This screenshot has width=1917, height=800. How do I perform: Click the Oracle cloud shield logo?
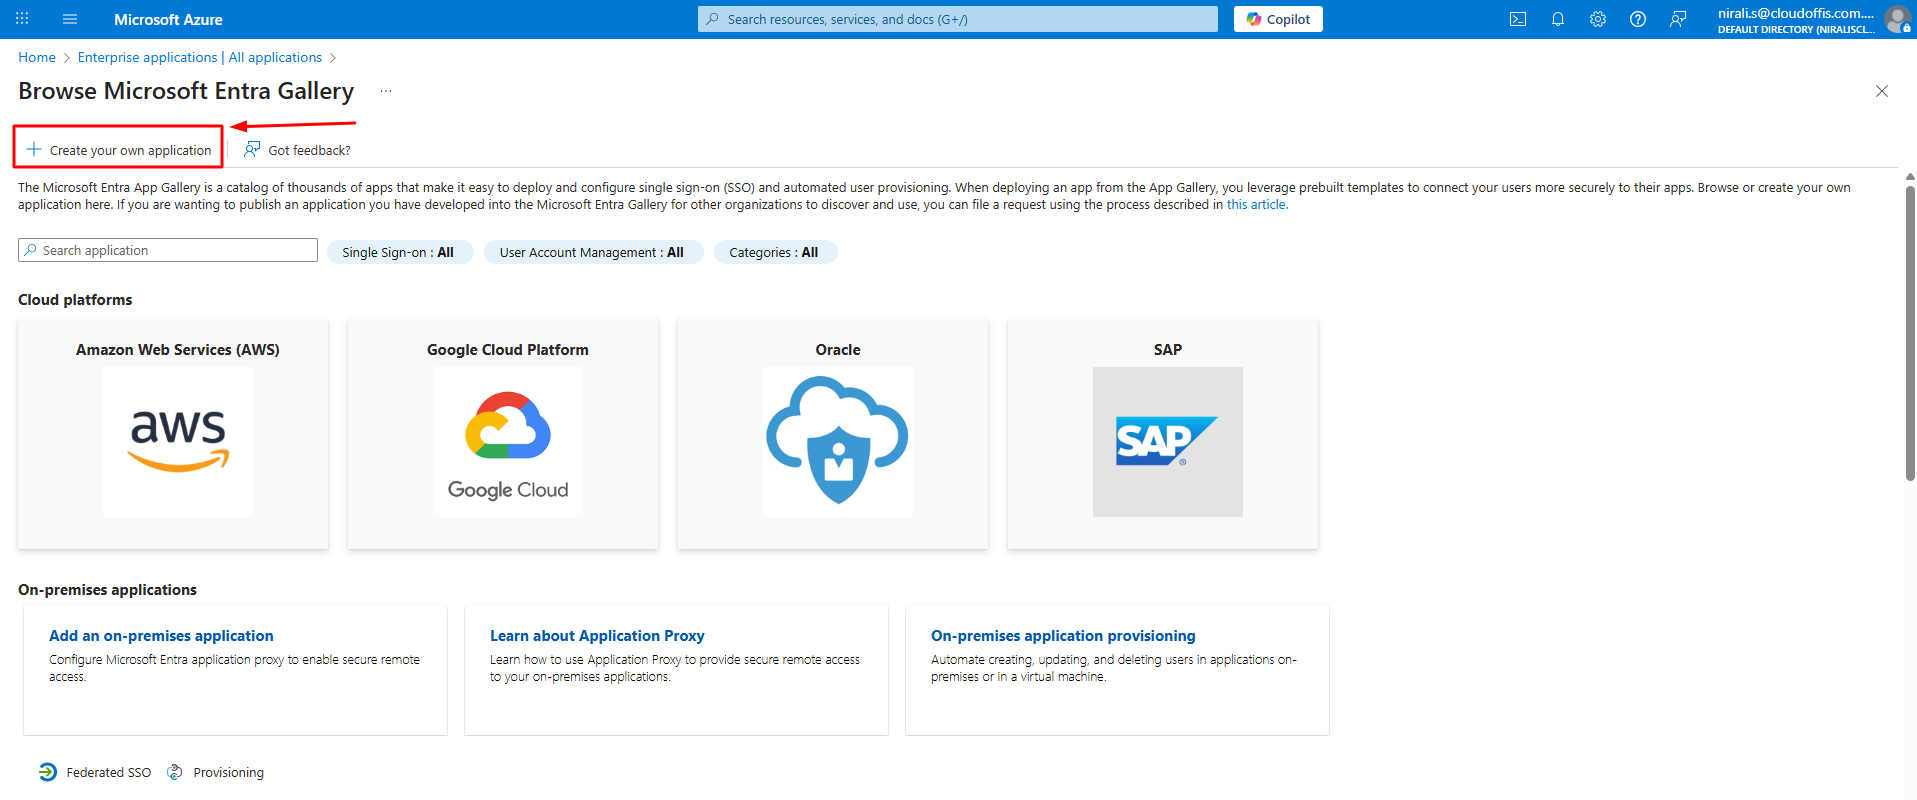[x=838, y=442]
